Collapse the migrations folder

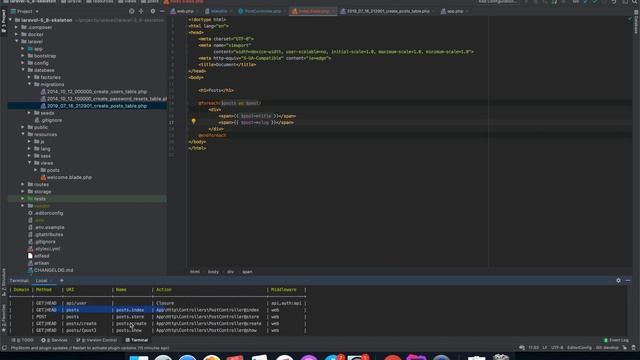(29, 84)
